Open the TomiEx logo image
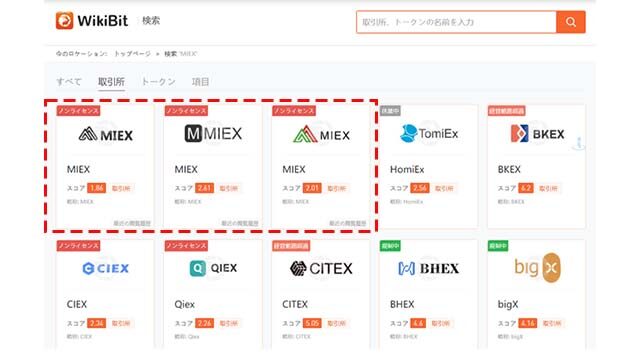Screen dimensions: 640x360 tap(429, 133)
